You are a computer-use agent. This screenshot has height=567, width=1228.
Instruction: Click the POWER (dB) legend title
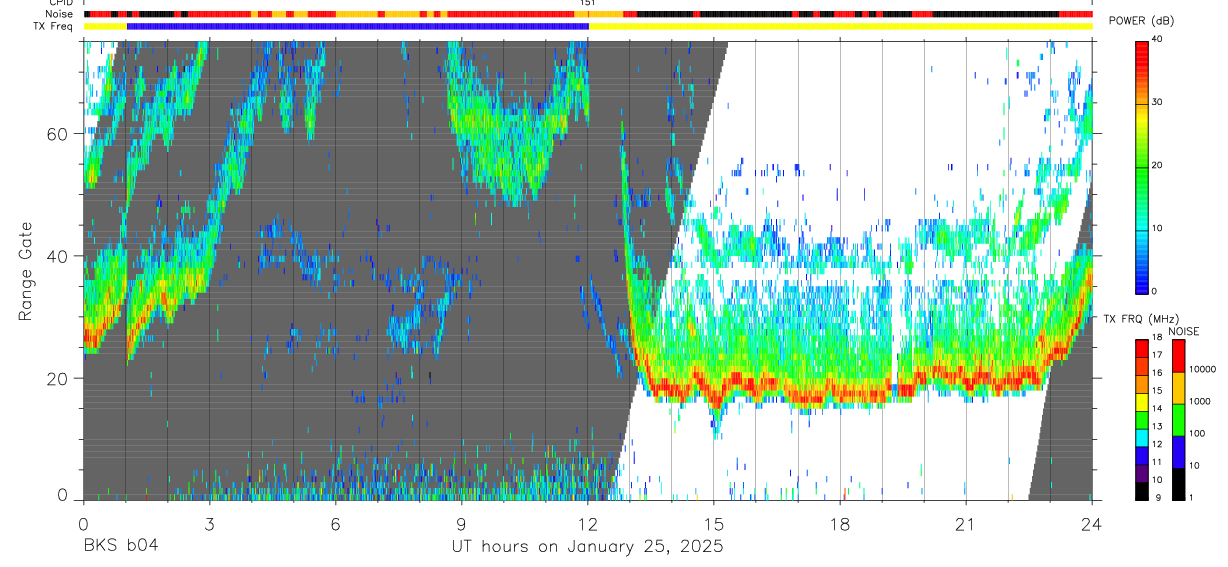[x=1141, y=22]
